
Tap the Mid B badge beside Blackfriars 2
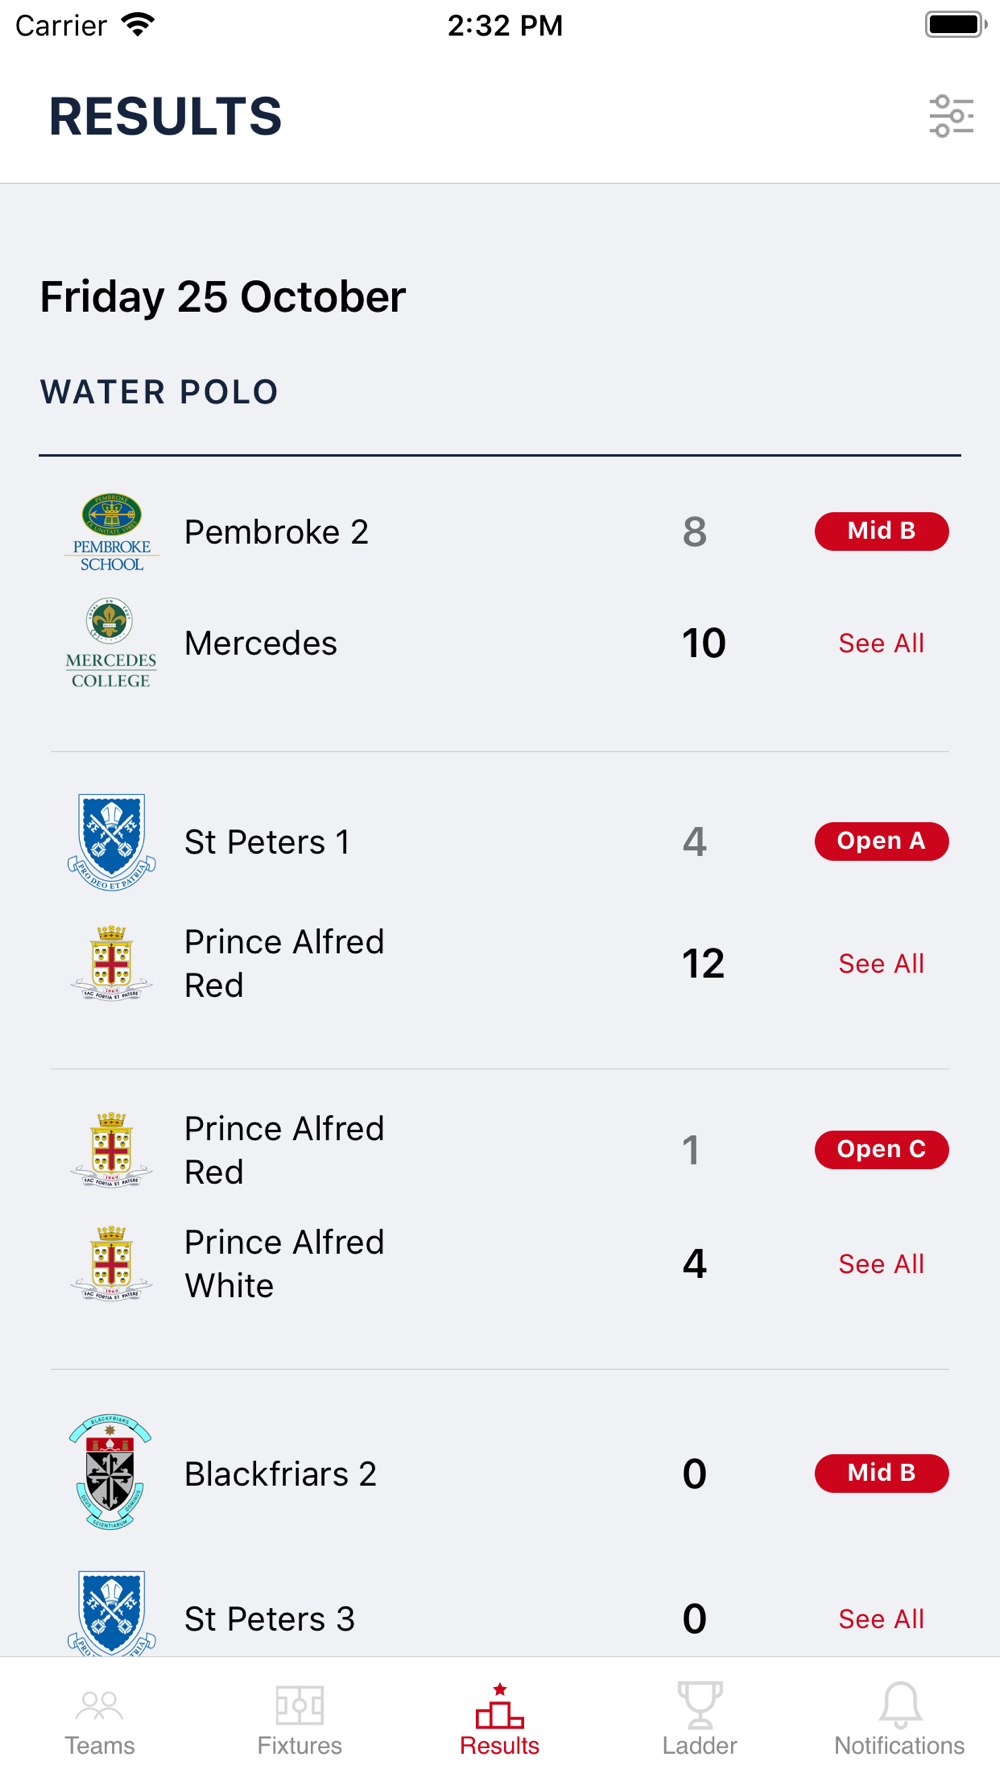[x=881, y=1473]
